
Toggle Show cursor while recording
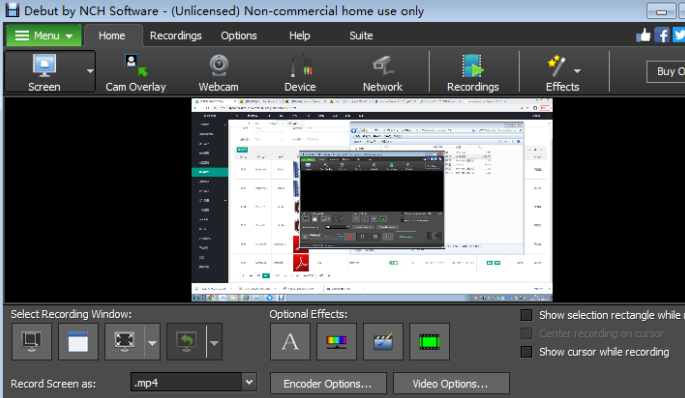(x=526, y=352)
